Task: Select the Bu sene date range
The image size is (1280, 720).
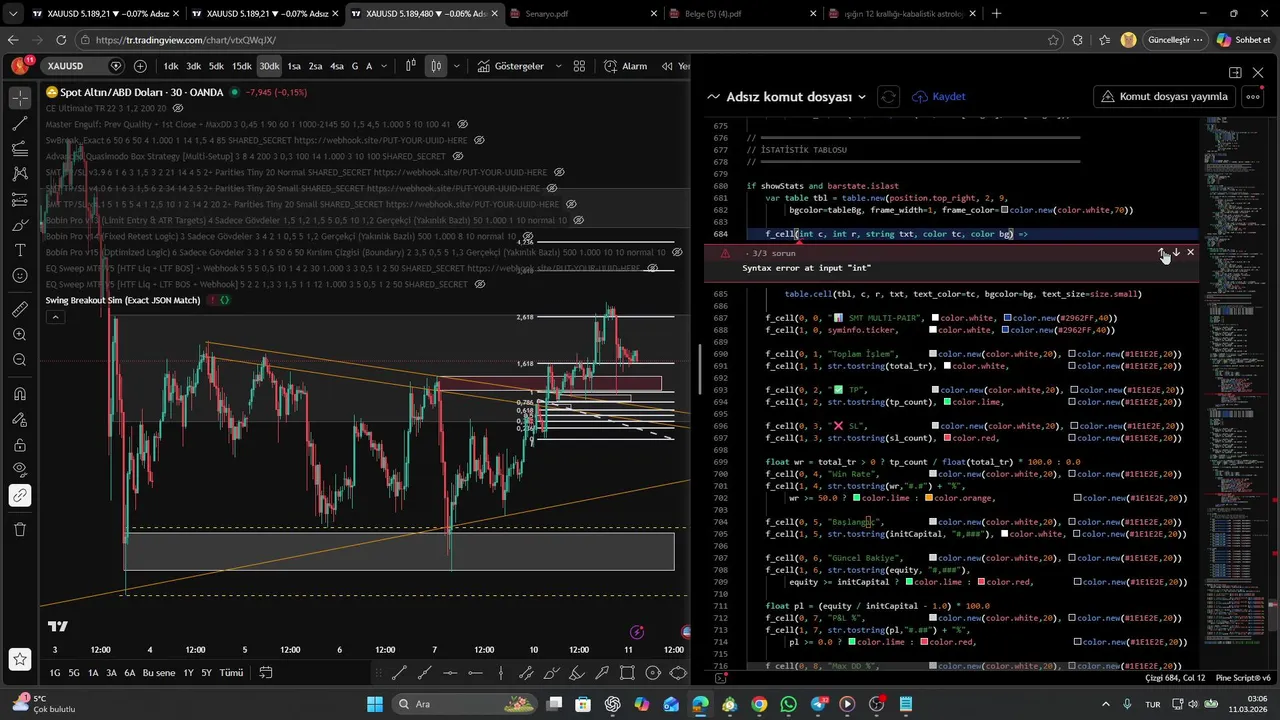Action: tap(159, 673)
